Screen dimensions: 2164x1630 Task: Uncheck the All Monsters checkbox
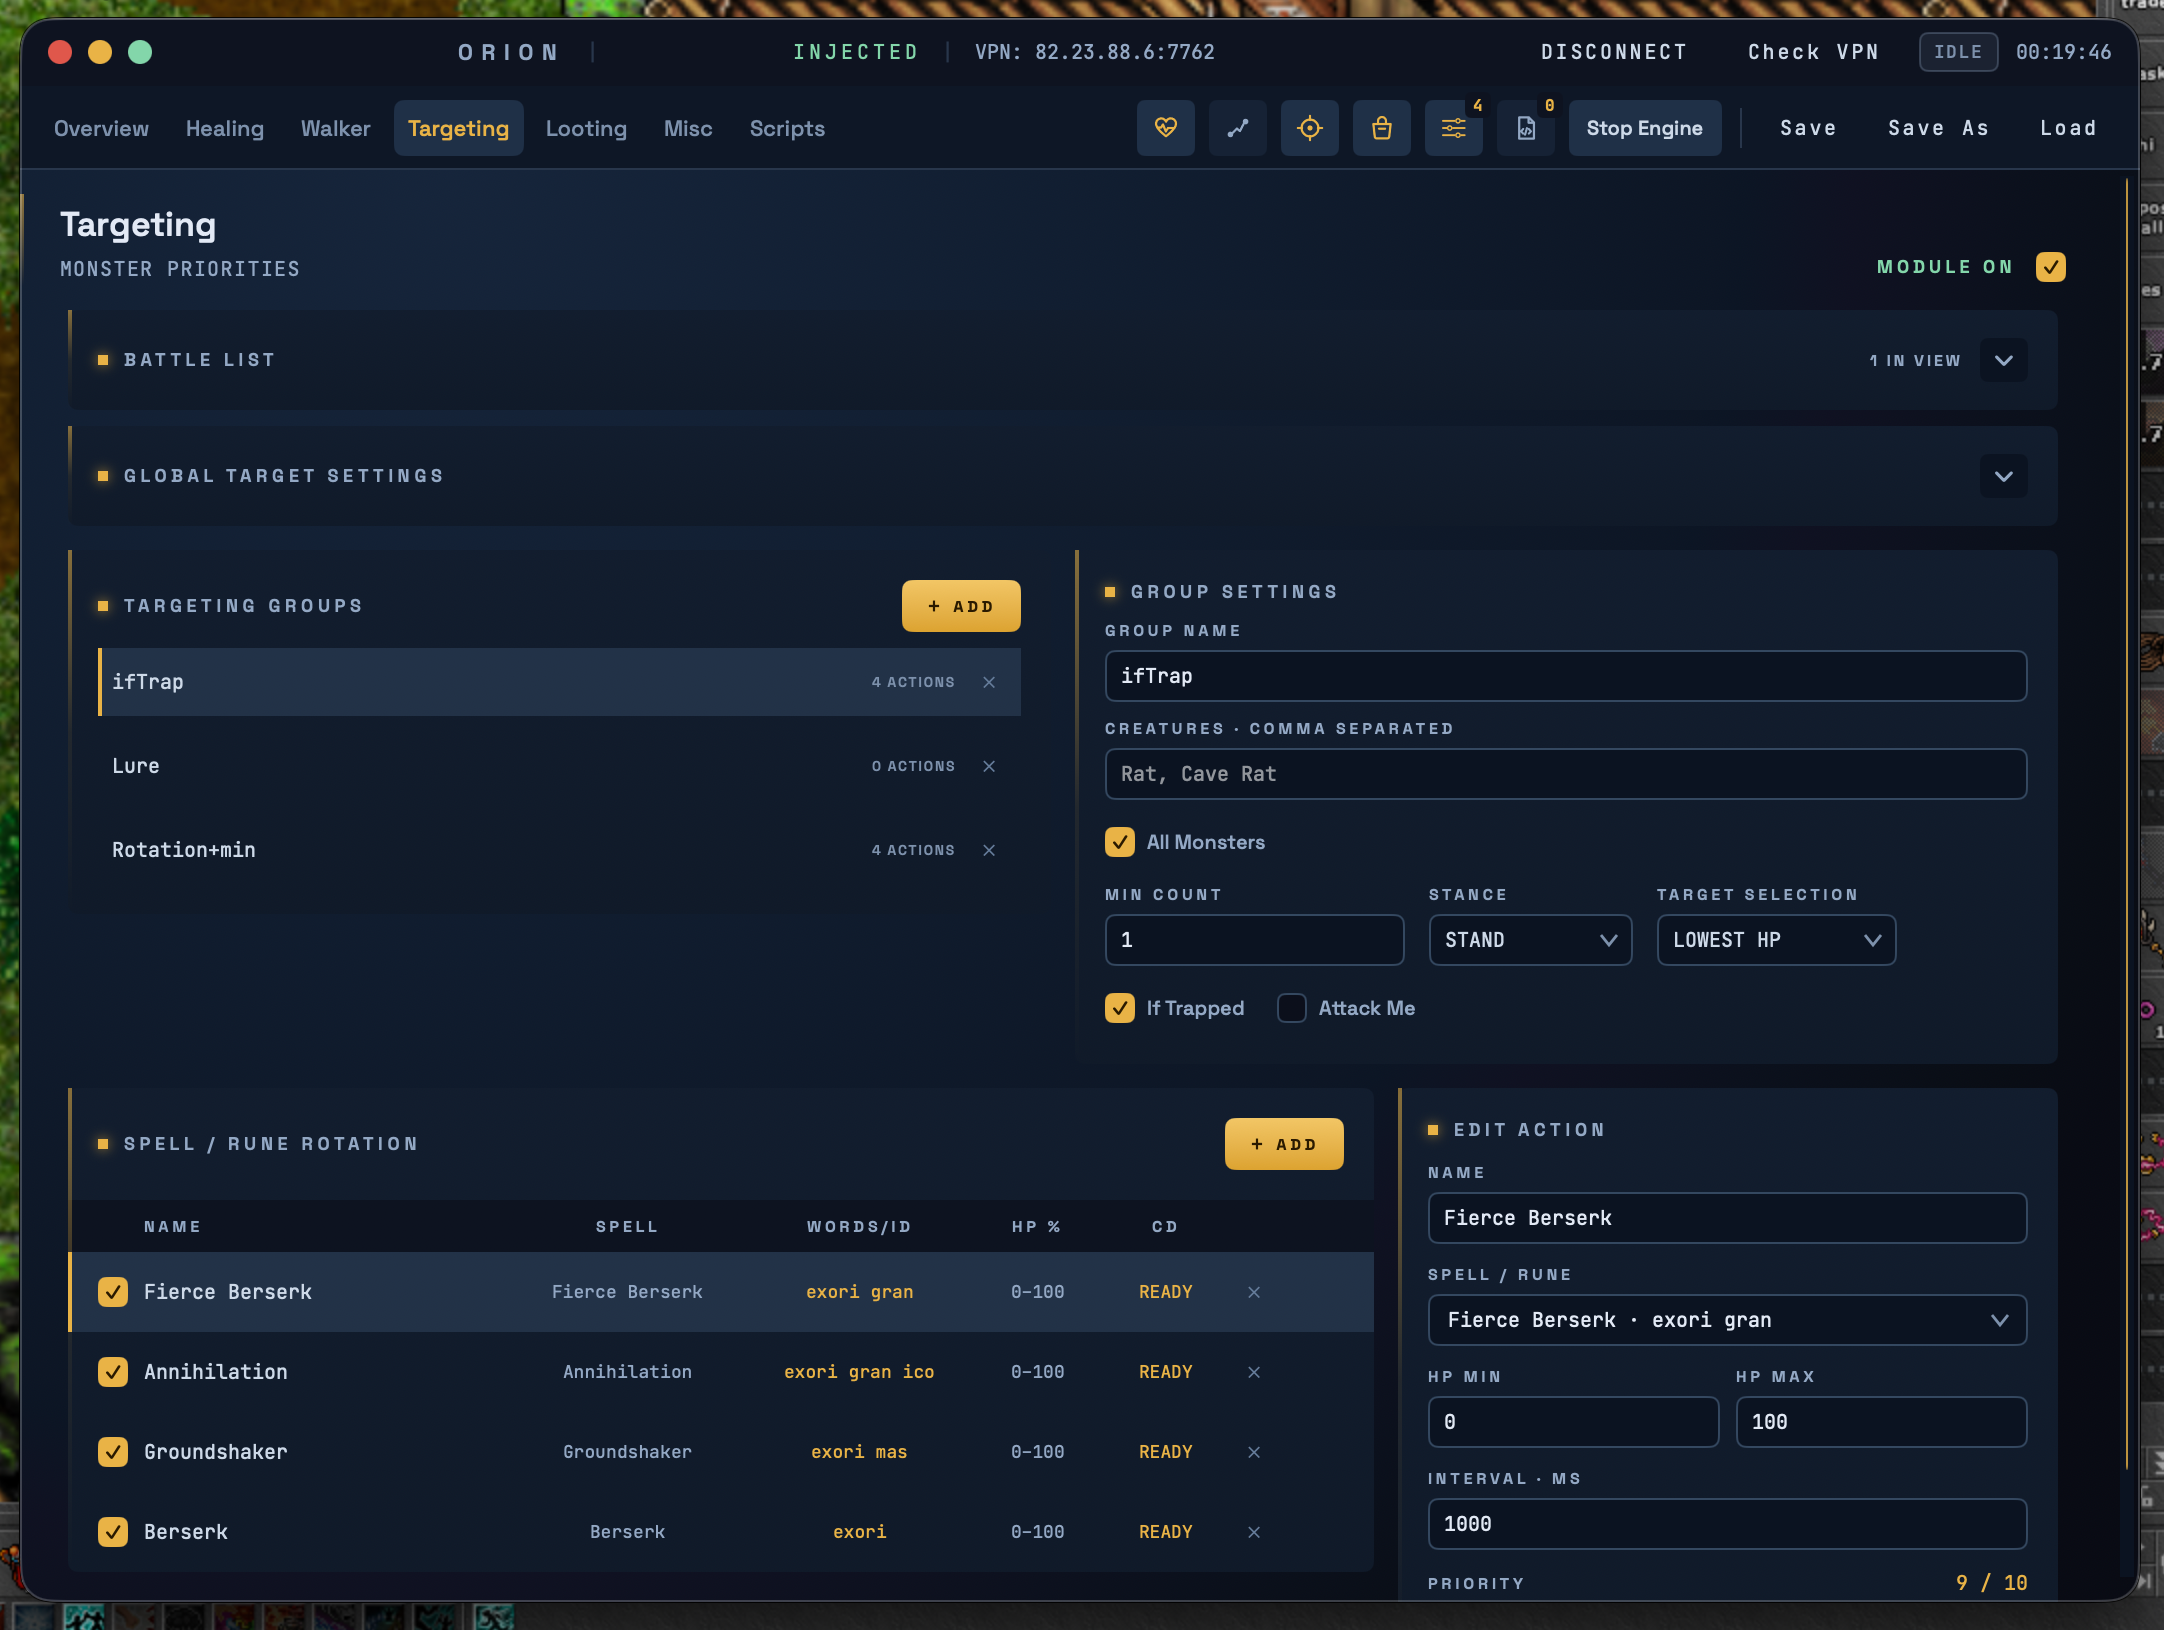point(1120,842)
